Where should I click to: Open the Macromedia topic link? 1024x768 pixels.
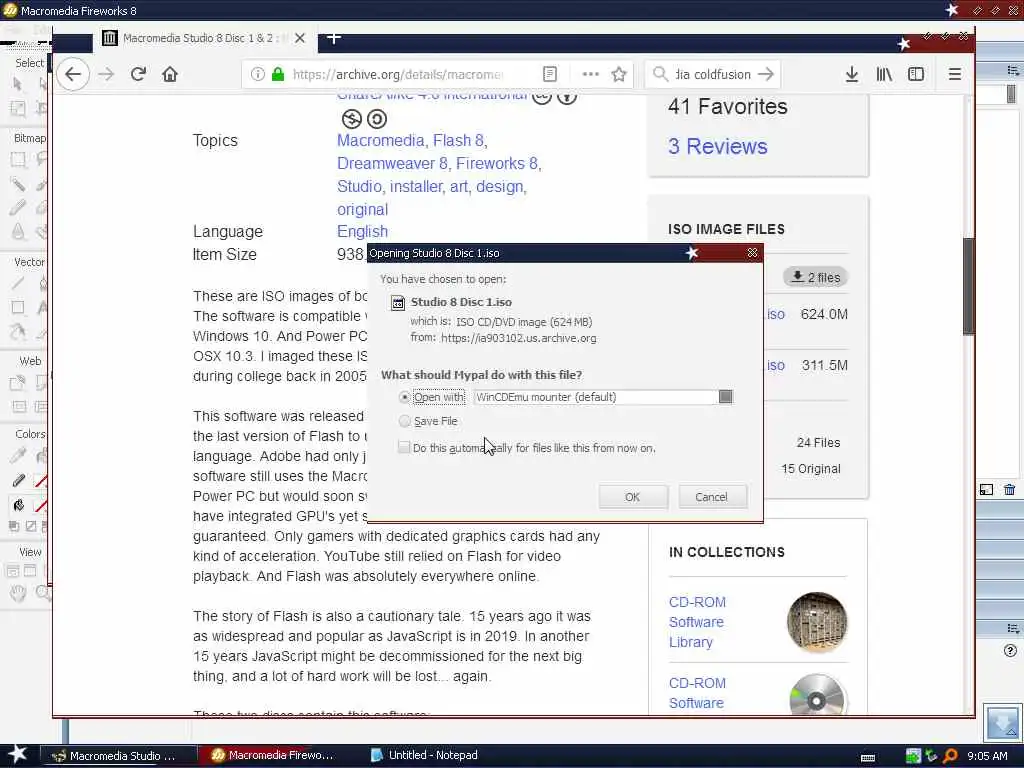tap(381, 140)
